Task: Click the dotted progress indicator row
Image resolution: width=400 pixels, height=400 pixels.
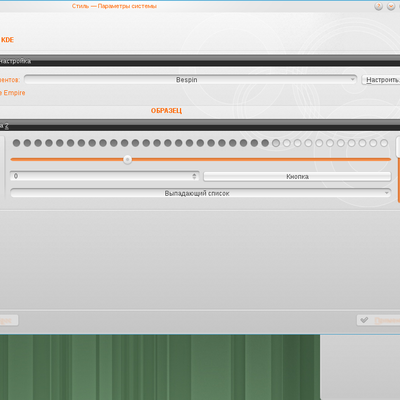Action: [200, 143]
